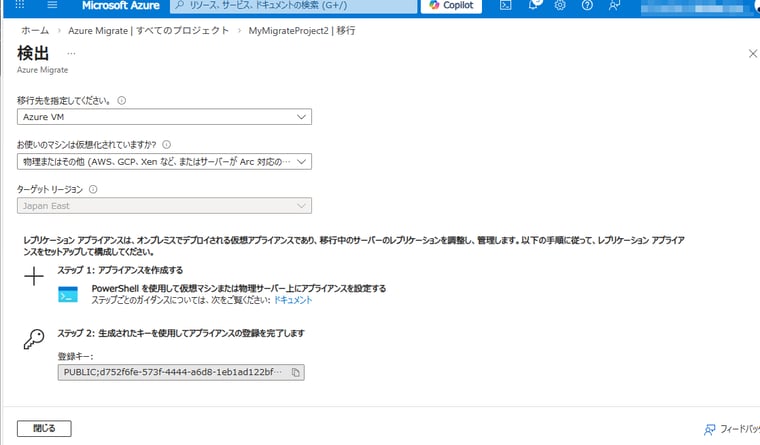Expand the 物理またはその他 virtualization dropdown

[164, 161]
